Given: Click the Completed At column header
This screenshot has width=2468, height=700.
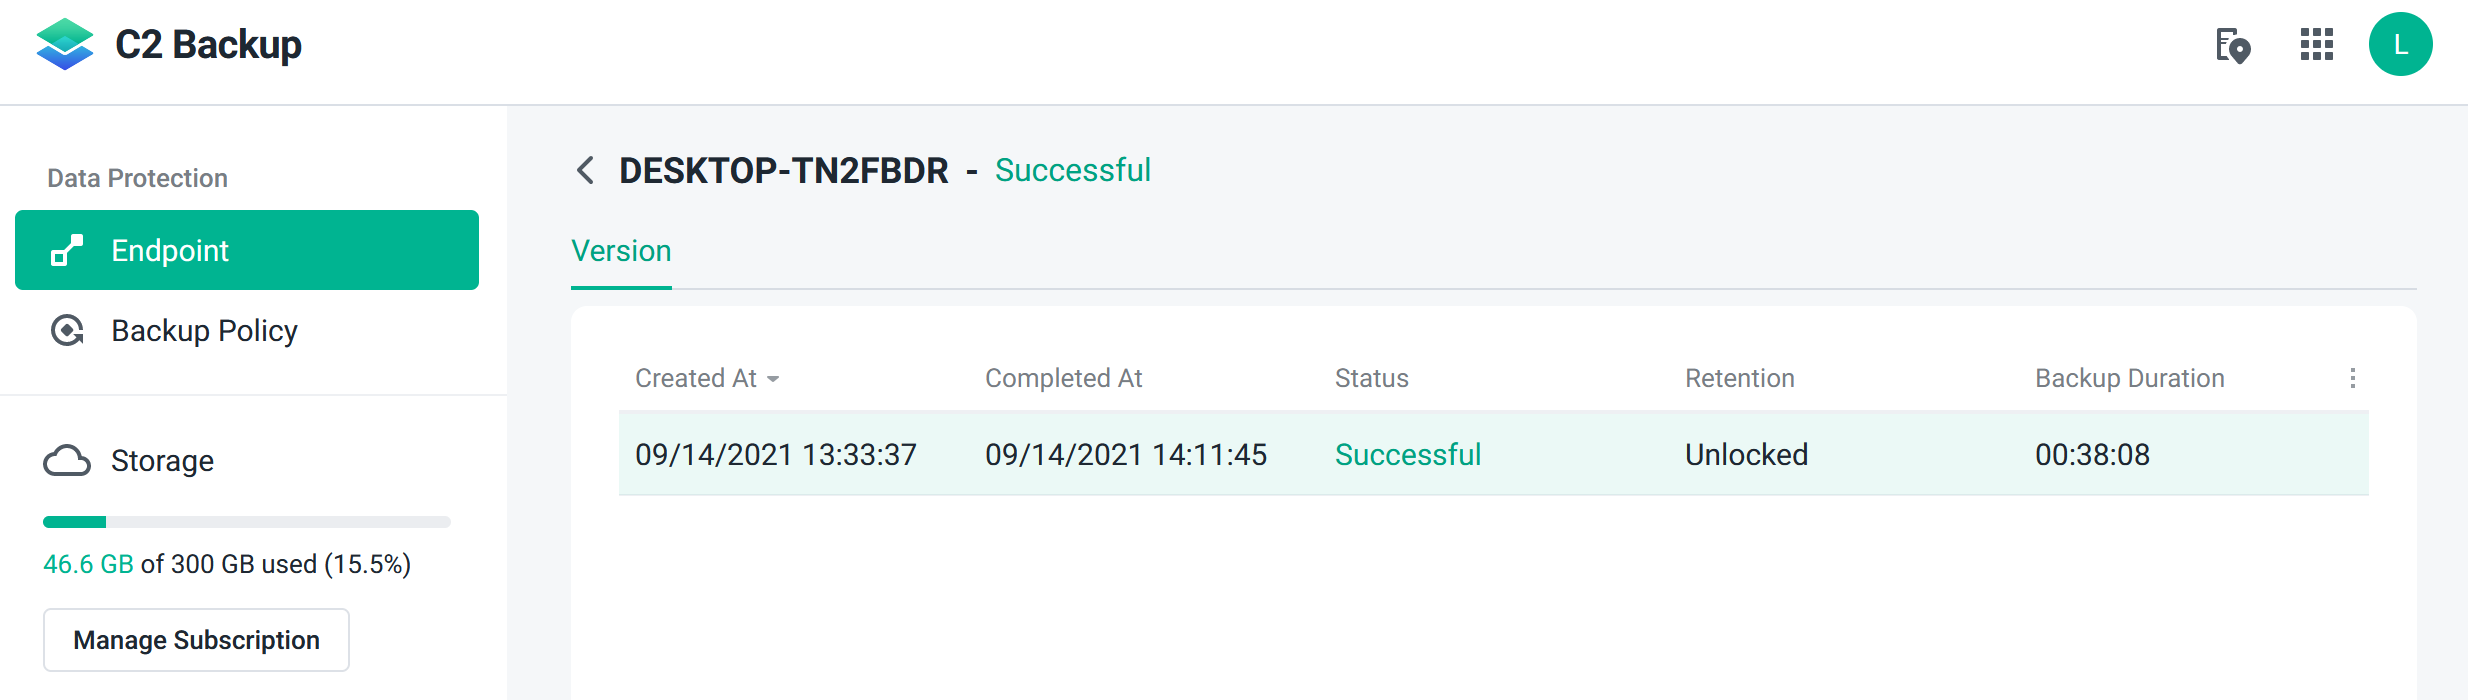Looking at the screenshot, I should [1063, 378].
